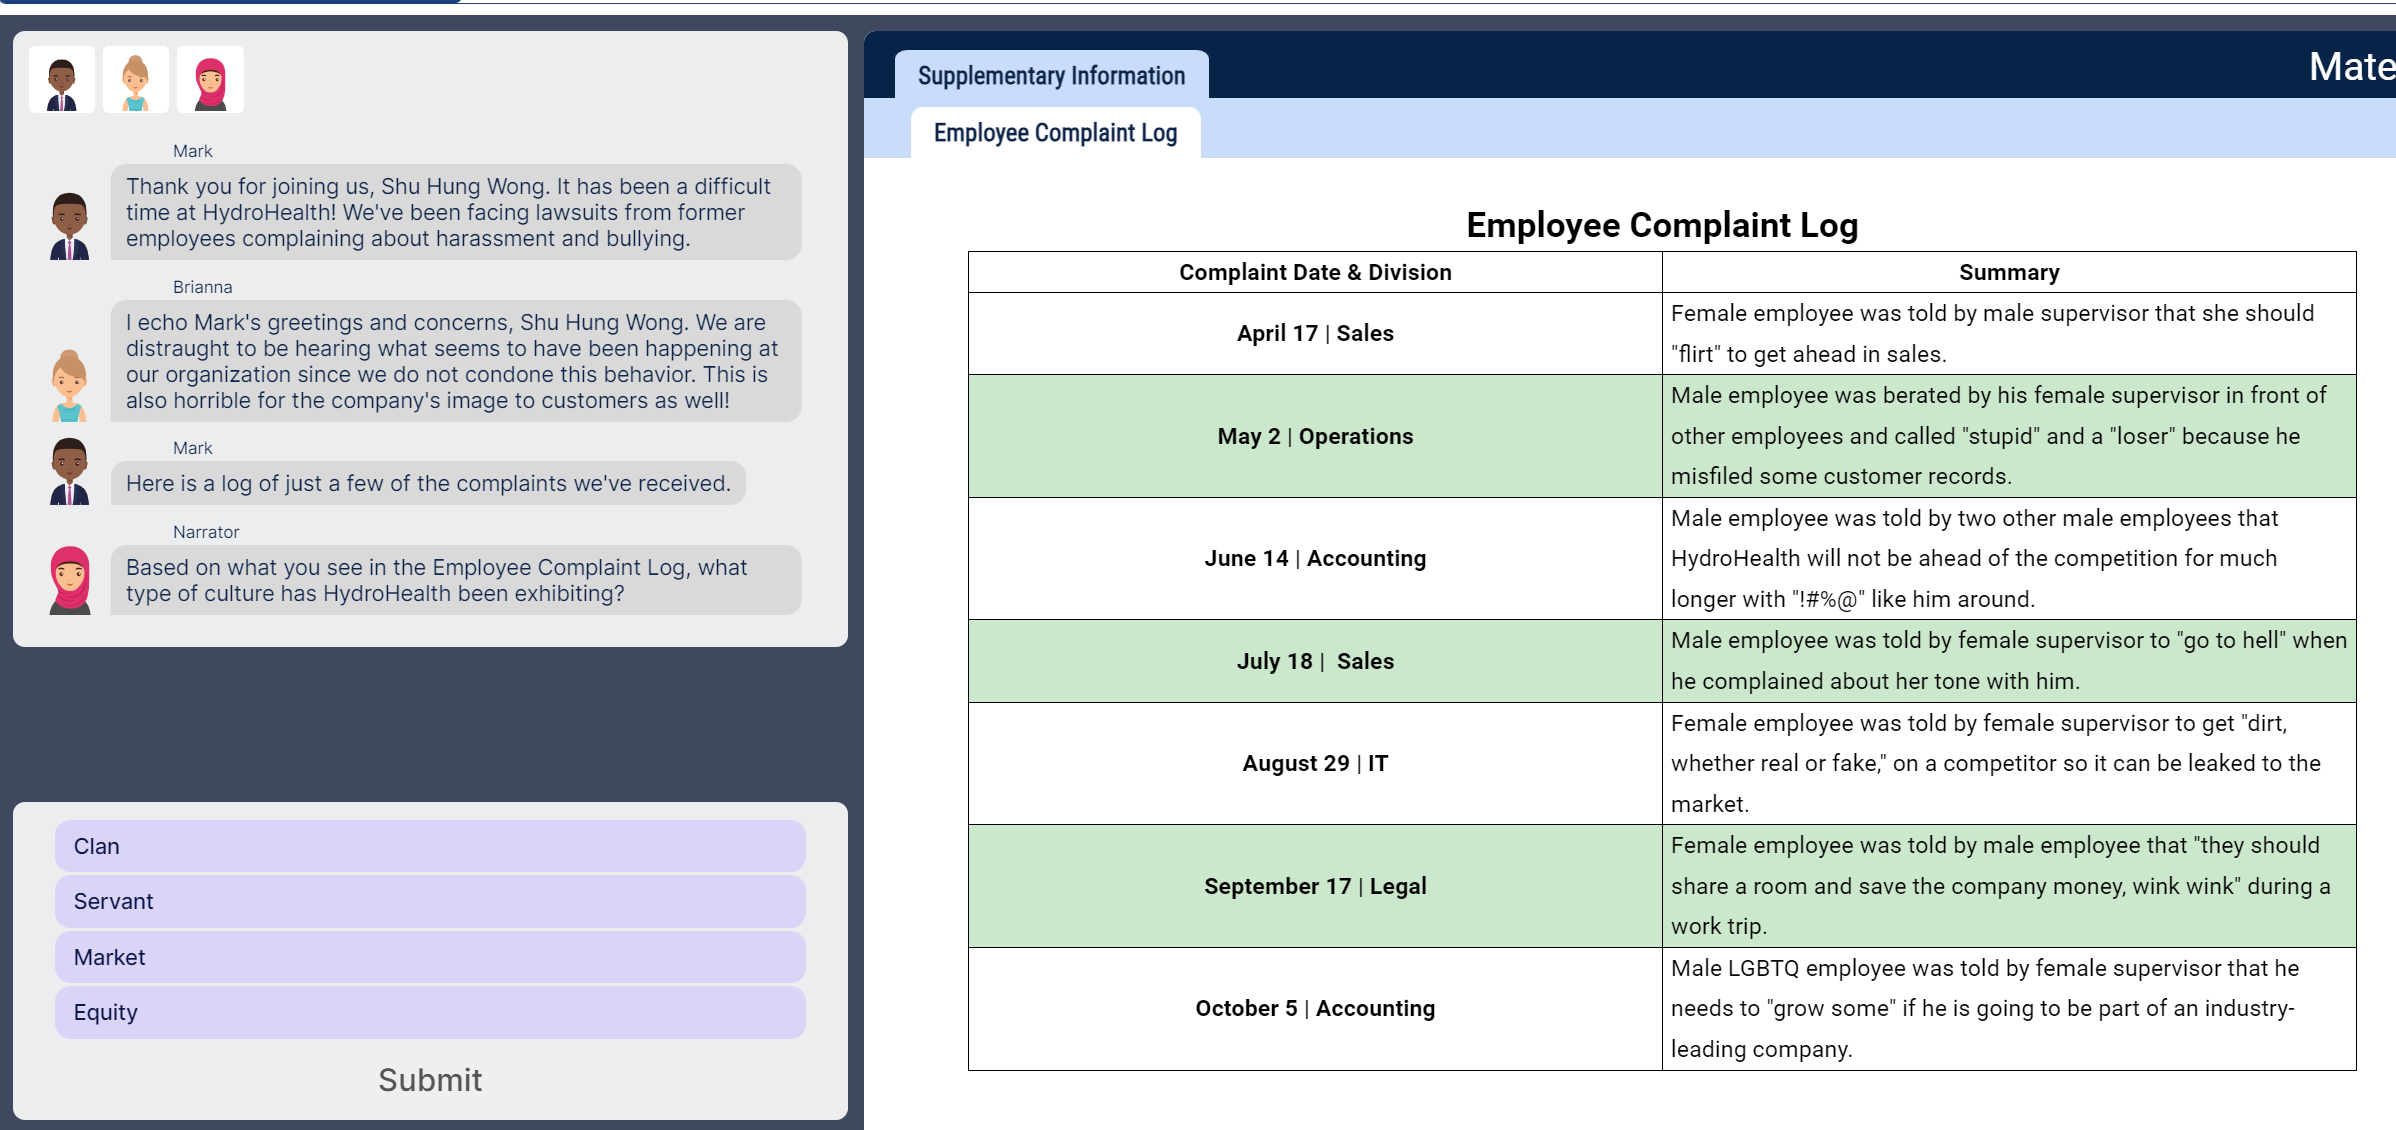Click the summary about sharing a room
Image resolution: width=2396 pixels, height=1130 pixels.
pos(2009,886)
